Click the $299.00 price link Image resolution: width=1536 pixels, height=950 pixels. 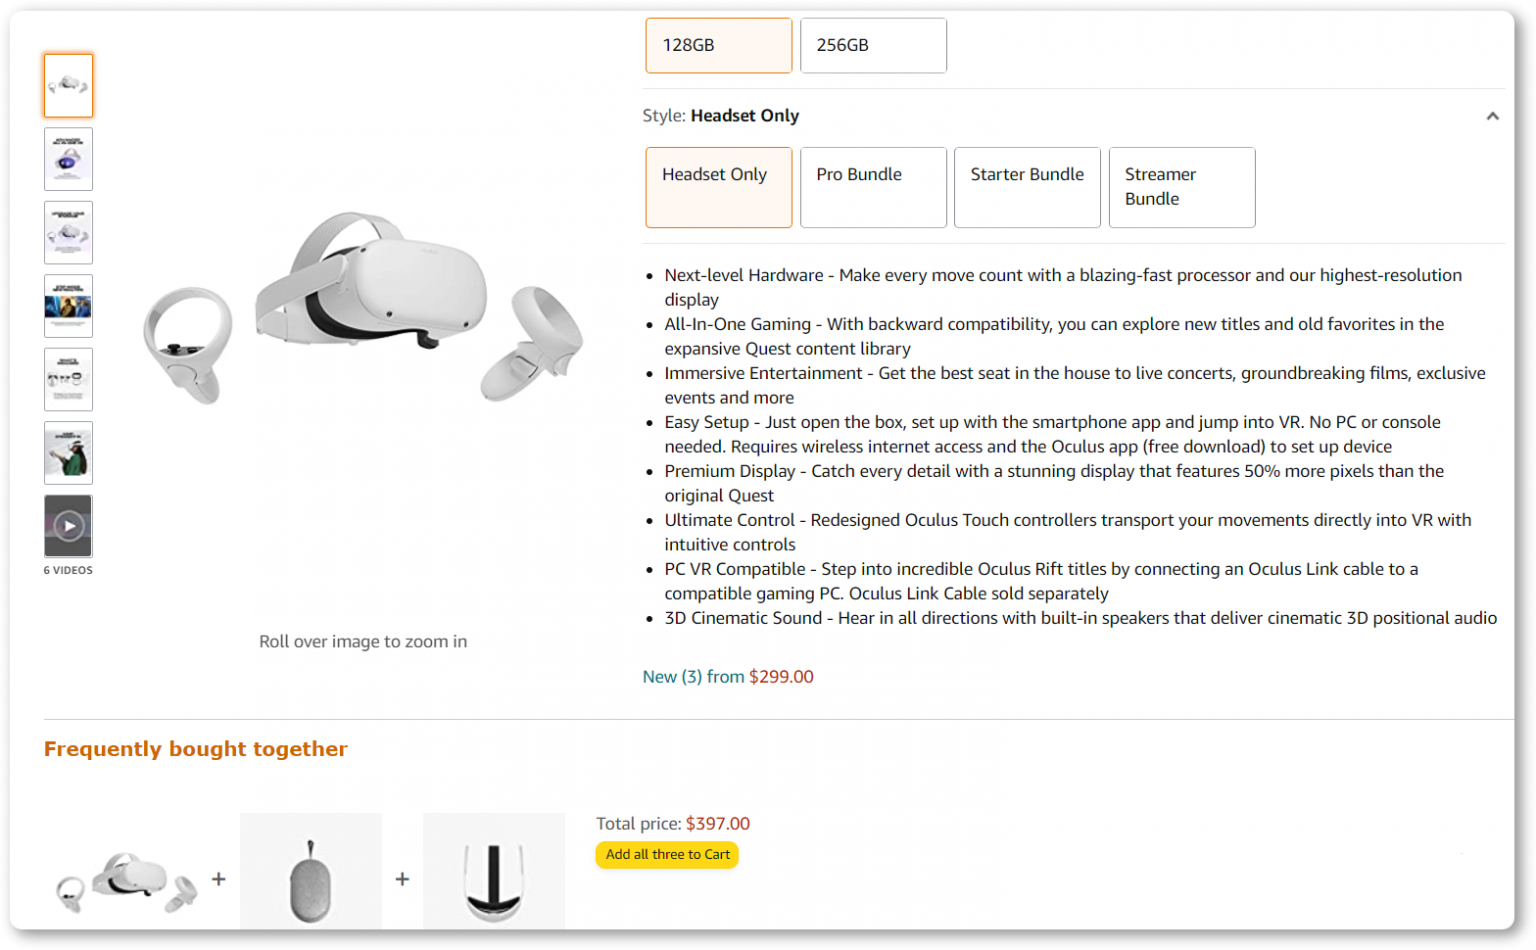pos(780,676)
